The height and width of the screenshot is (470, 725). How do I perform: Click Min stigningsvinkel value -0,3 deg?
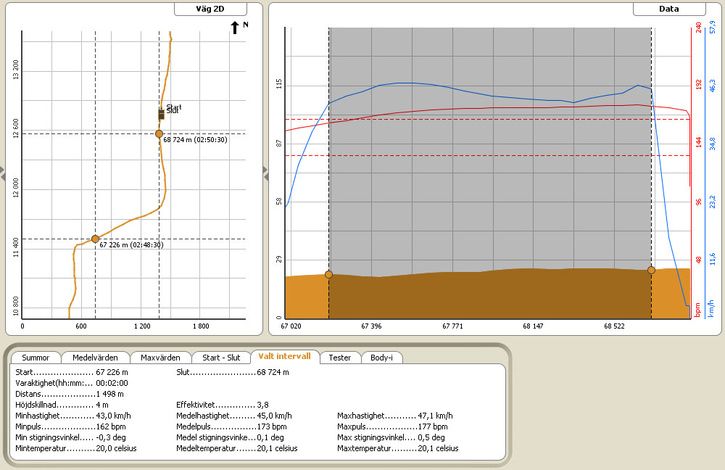(111, 438)
